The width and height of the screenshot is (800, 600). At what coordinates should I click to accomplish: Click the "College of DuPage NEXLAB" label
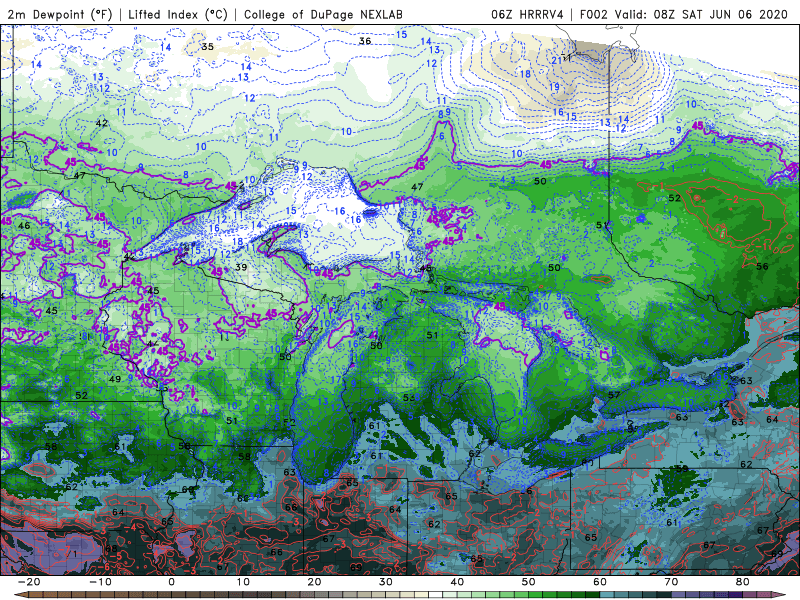[x=323, y=14]
